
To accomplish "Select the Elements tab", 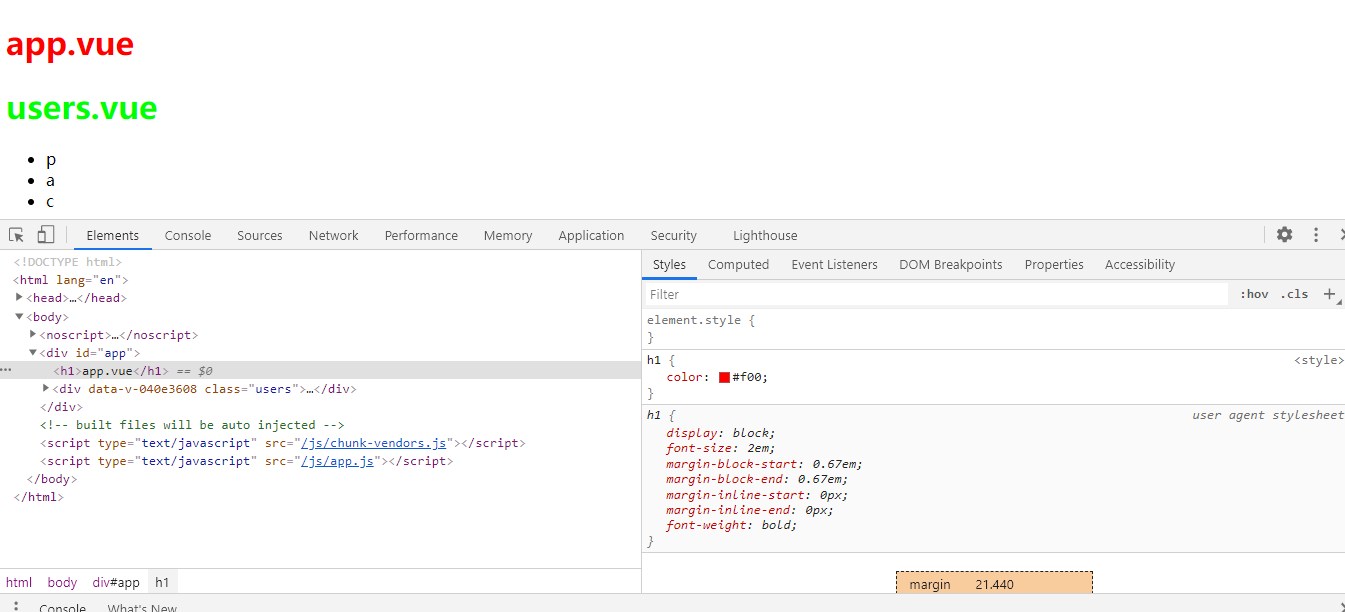I will coord(113,236).
